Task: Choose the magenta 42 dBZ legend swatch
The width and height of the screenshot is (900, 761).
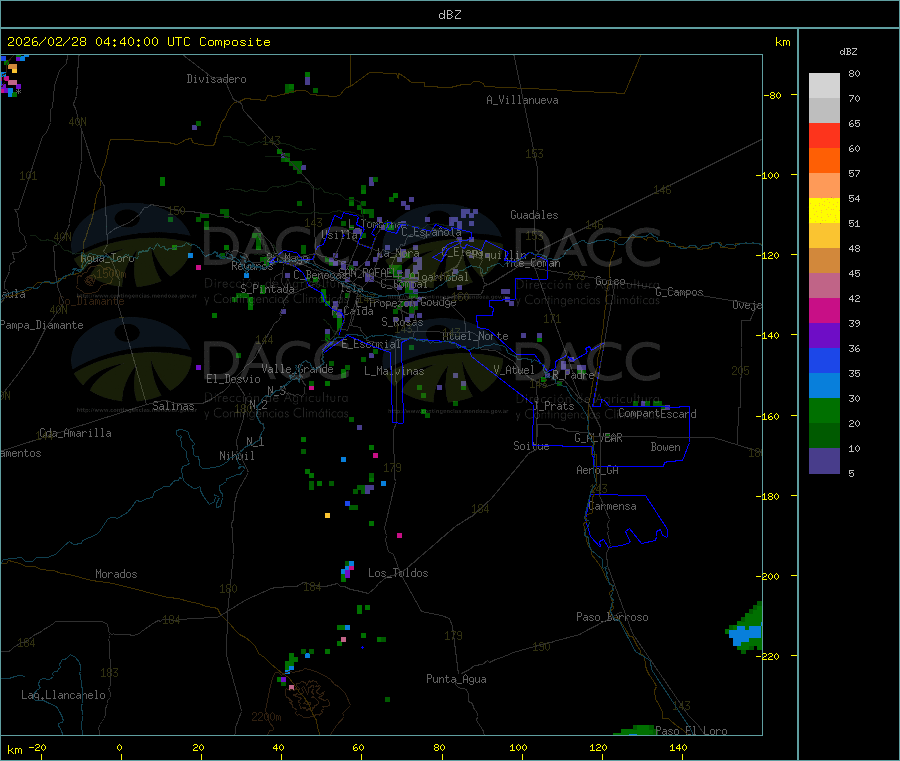Action: point(824,310)
